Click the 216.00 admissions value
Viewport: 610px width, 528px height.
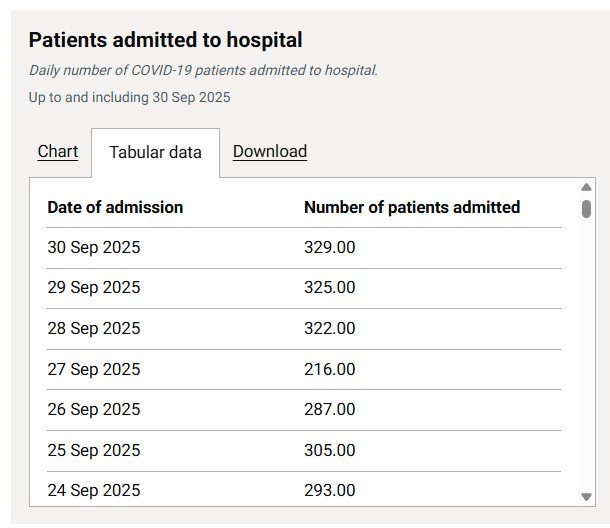(x=329, y=369)
